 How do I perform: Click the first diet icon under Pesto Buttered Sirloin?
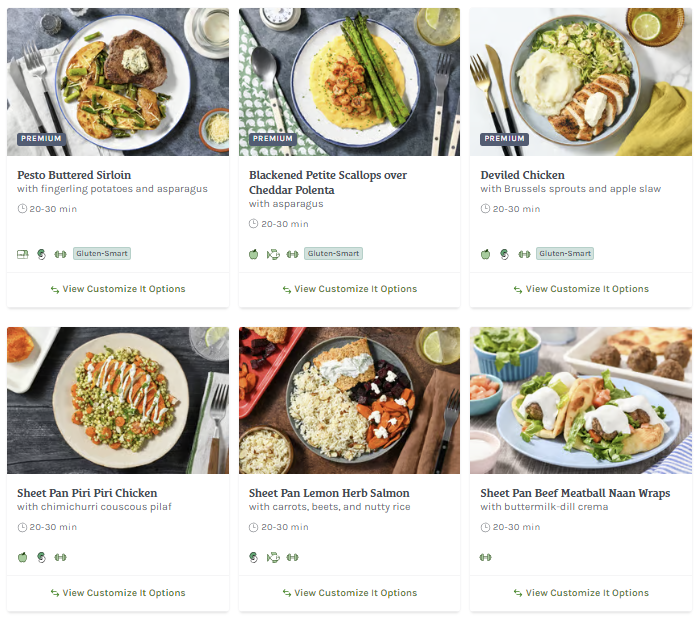point(22,254)
